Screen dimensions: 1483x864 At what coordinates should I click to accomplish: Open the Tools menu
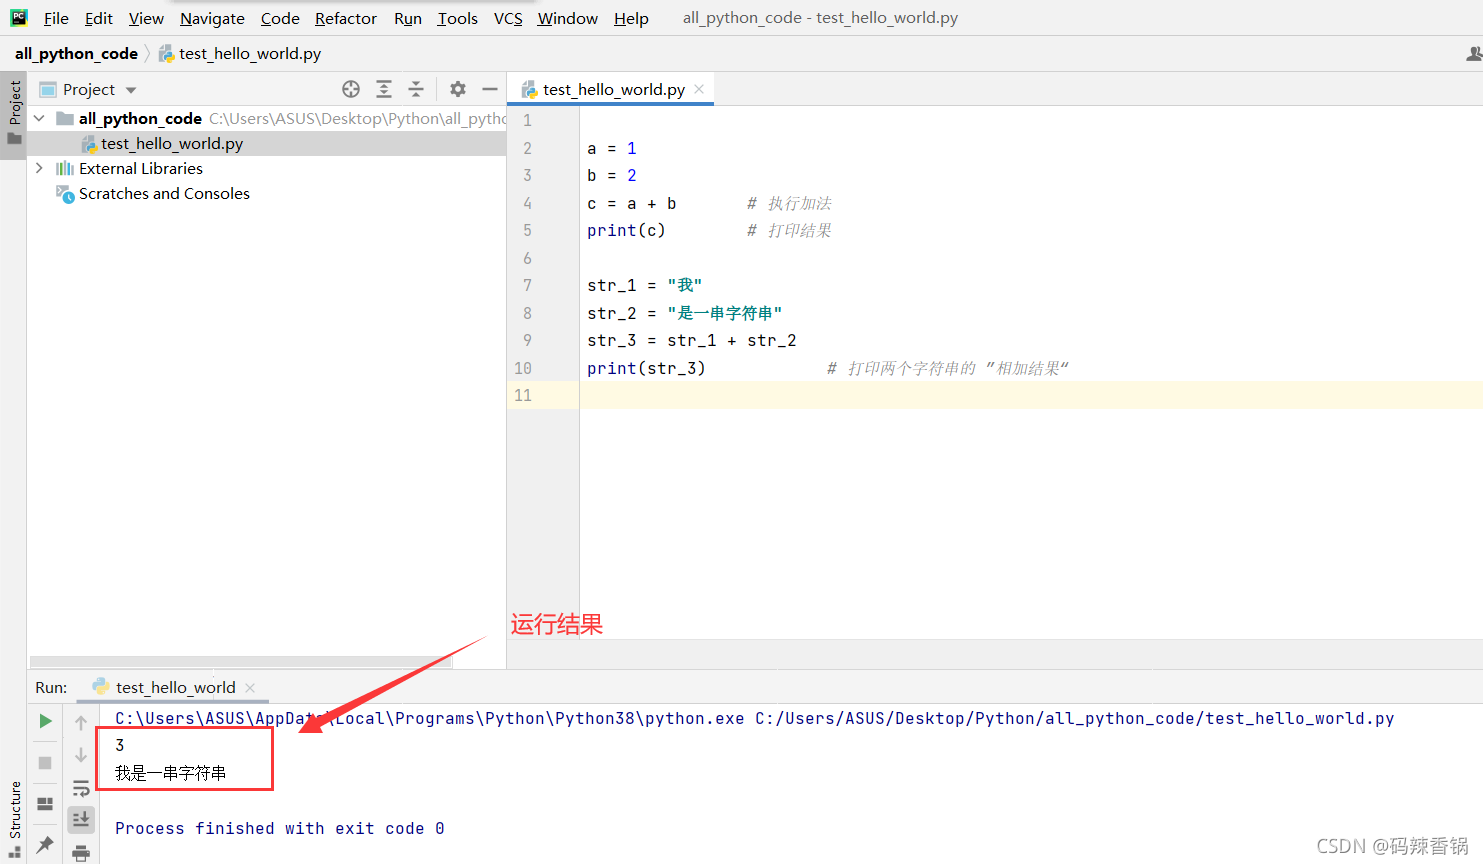(458, 18)
